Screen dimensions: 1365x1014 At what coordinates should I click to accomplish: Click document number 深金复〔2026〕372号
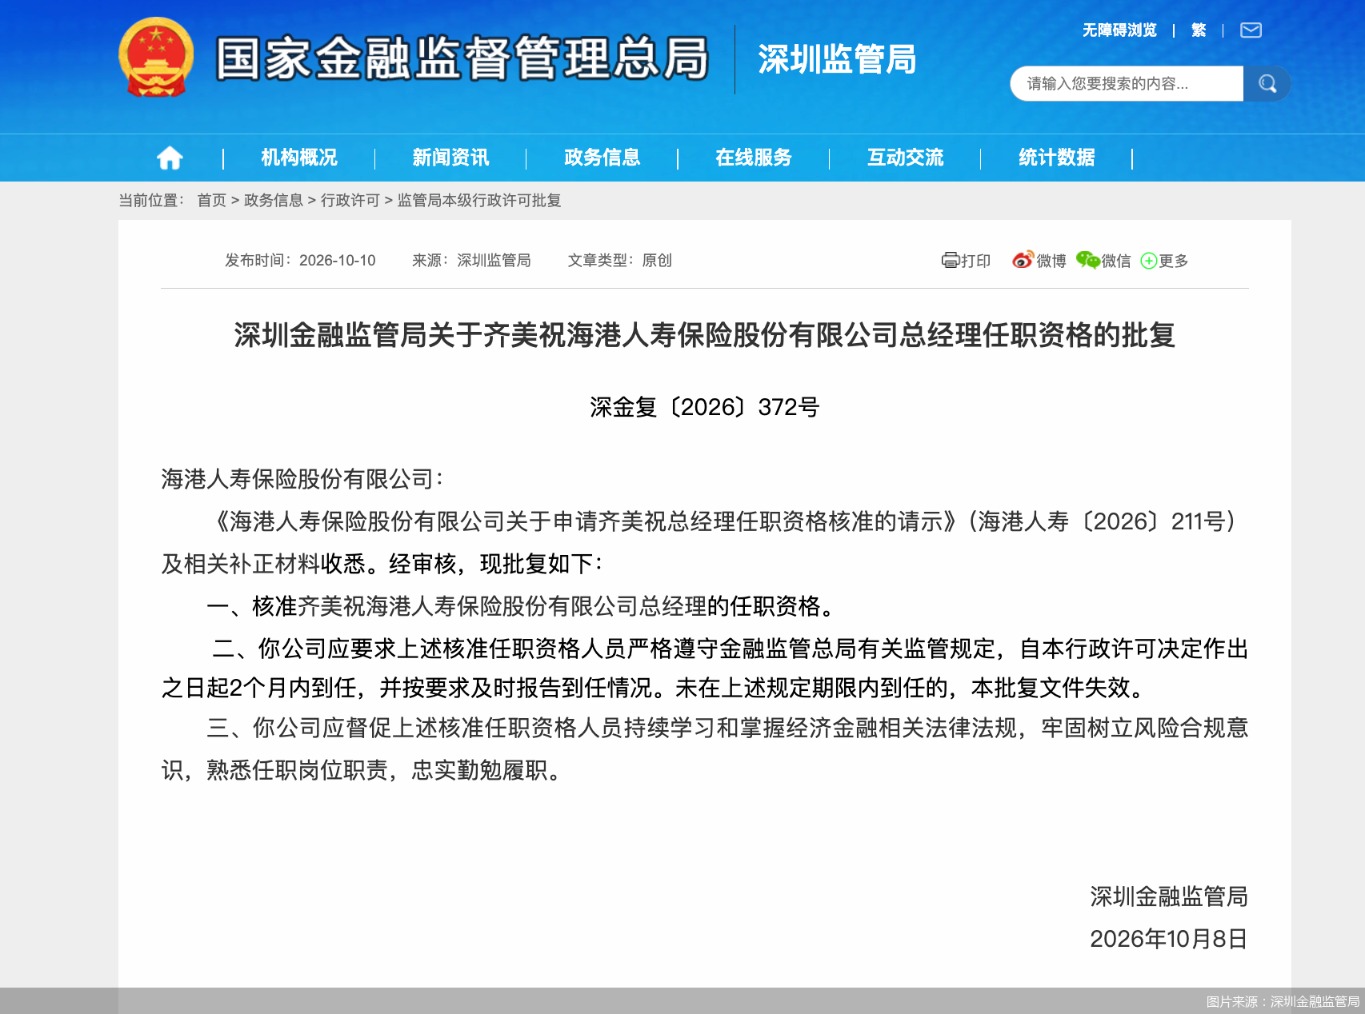point(704,407)
